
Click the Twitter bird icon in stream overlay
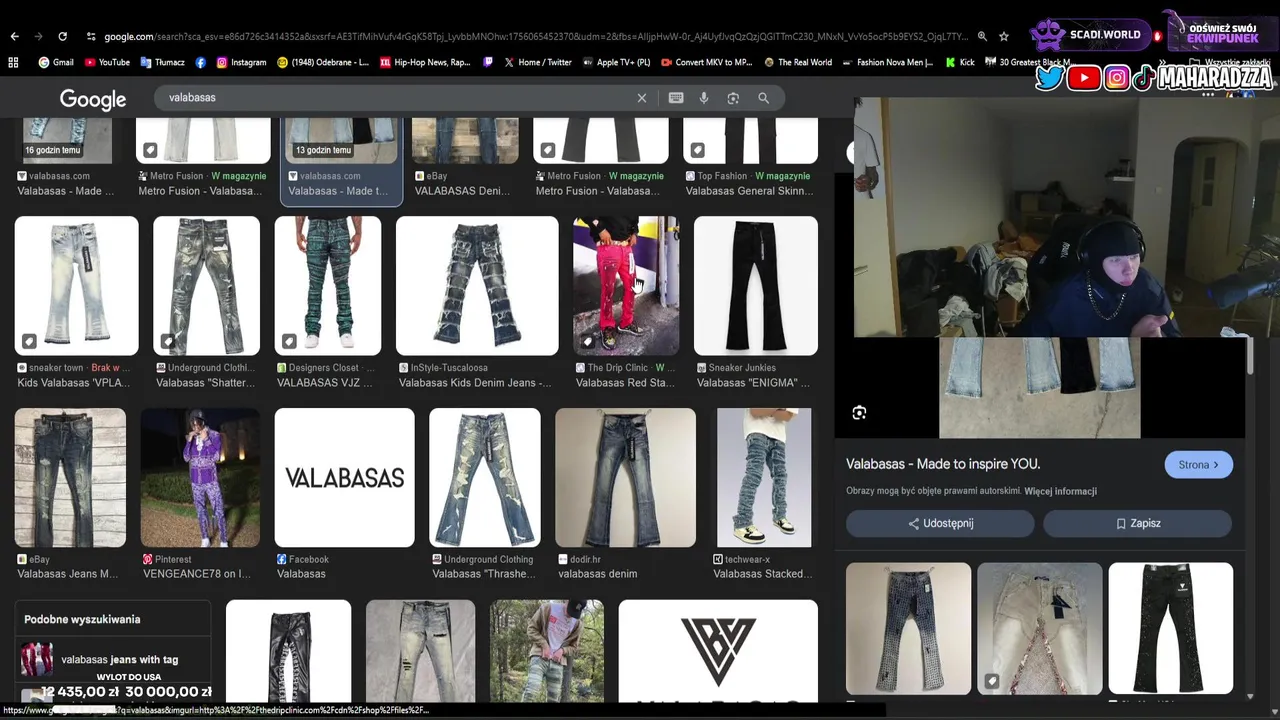pos(1049,77)
